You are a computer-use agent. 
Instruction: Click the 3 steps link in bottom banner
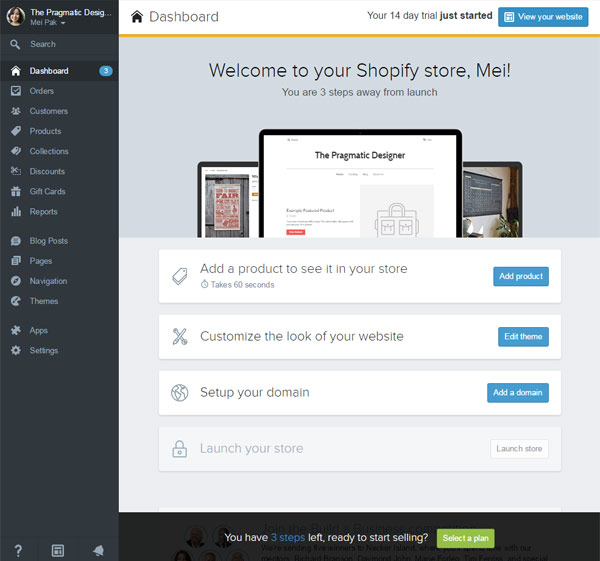[288, 538]
